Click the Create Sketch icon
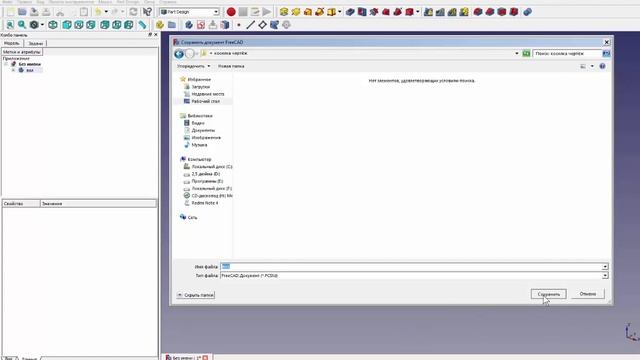 coord(201,25)
